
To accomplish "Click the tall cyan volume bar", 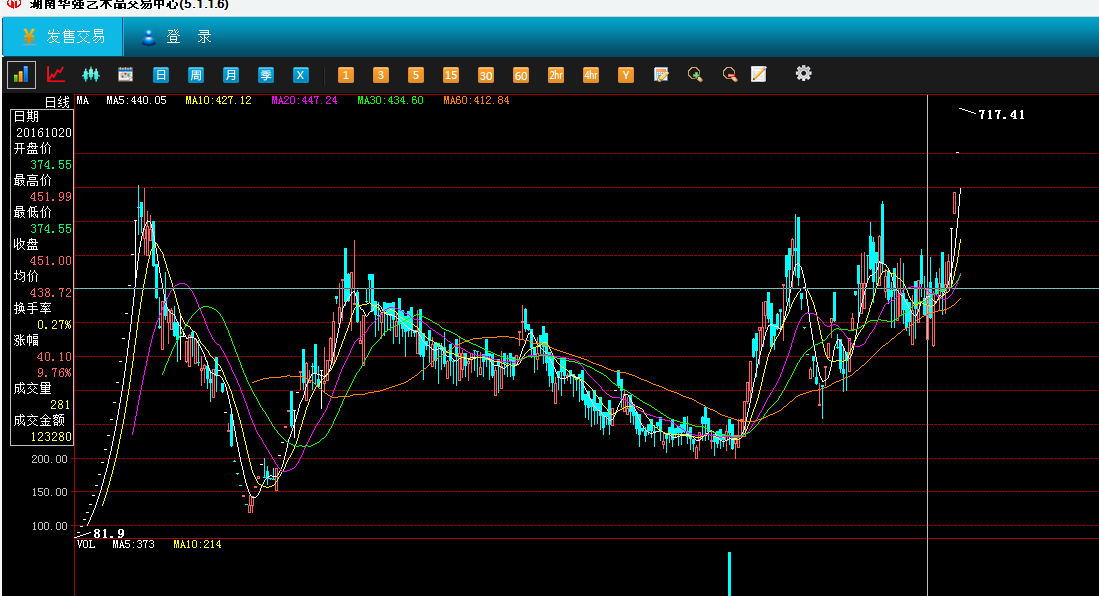I will point(729,574).
